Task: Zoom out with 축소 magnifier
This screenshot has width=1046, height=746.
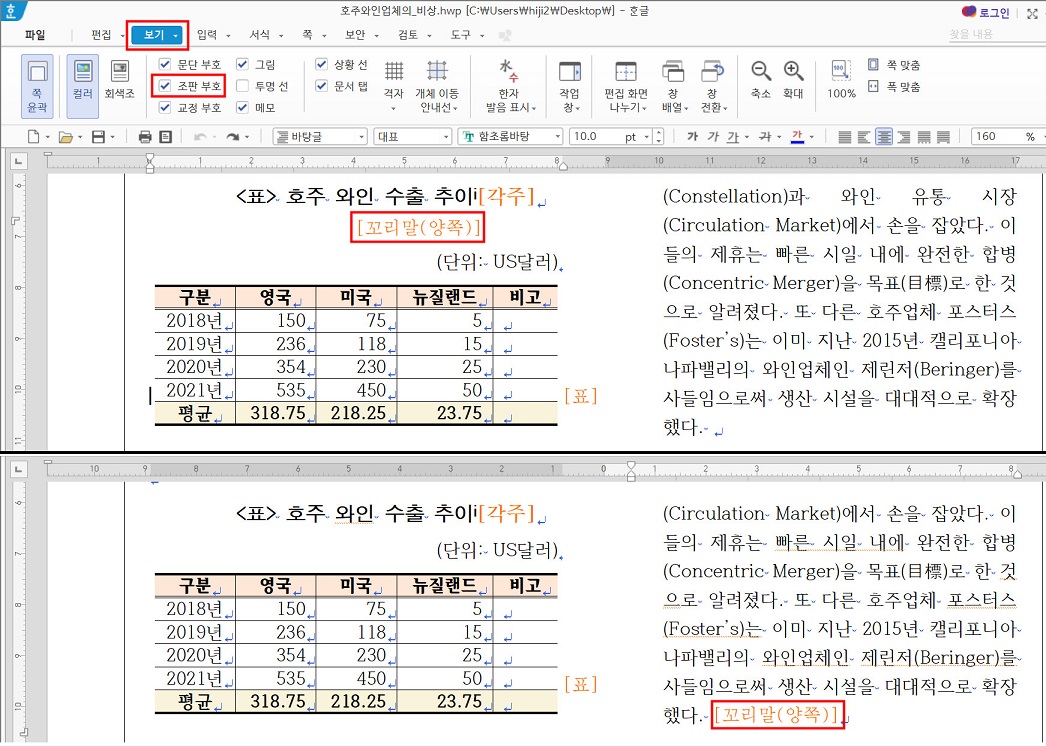Action: click(760, 80)
